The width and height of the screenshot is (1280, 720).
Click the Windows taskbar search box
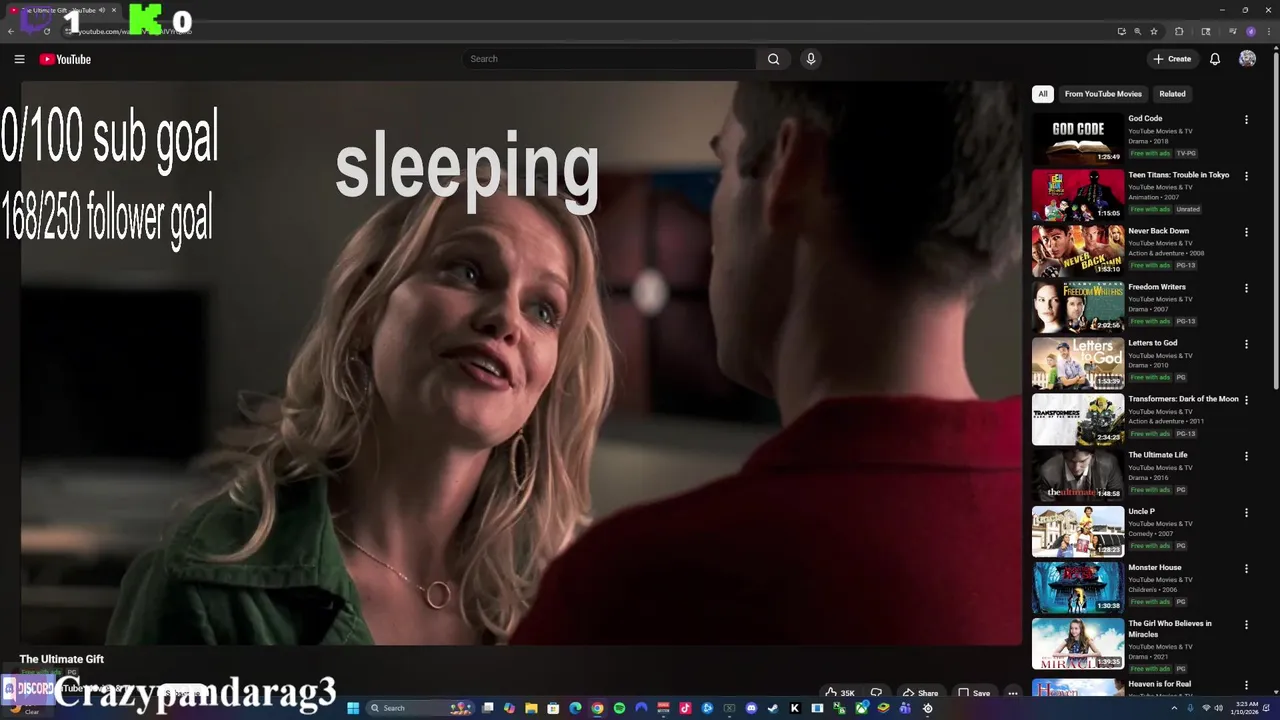coord(420,708)
